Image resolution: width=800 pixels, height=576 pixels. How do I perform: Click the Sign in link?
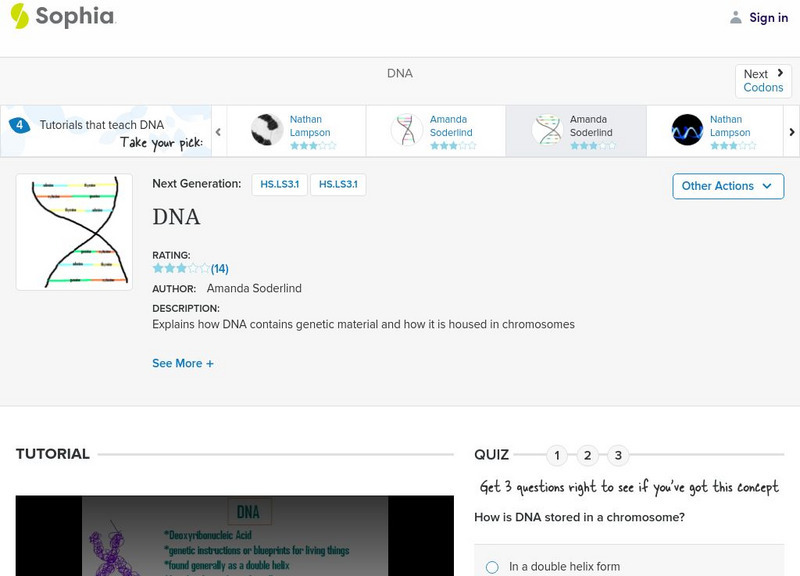pyautogui.click(x=768, y=17)
